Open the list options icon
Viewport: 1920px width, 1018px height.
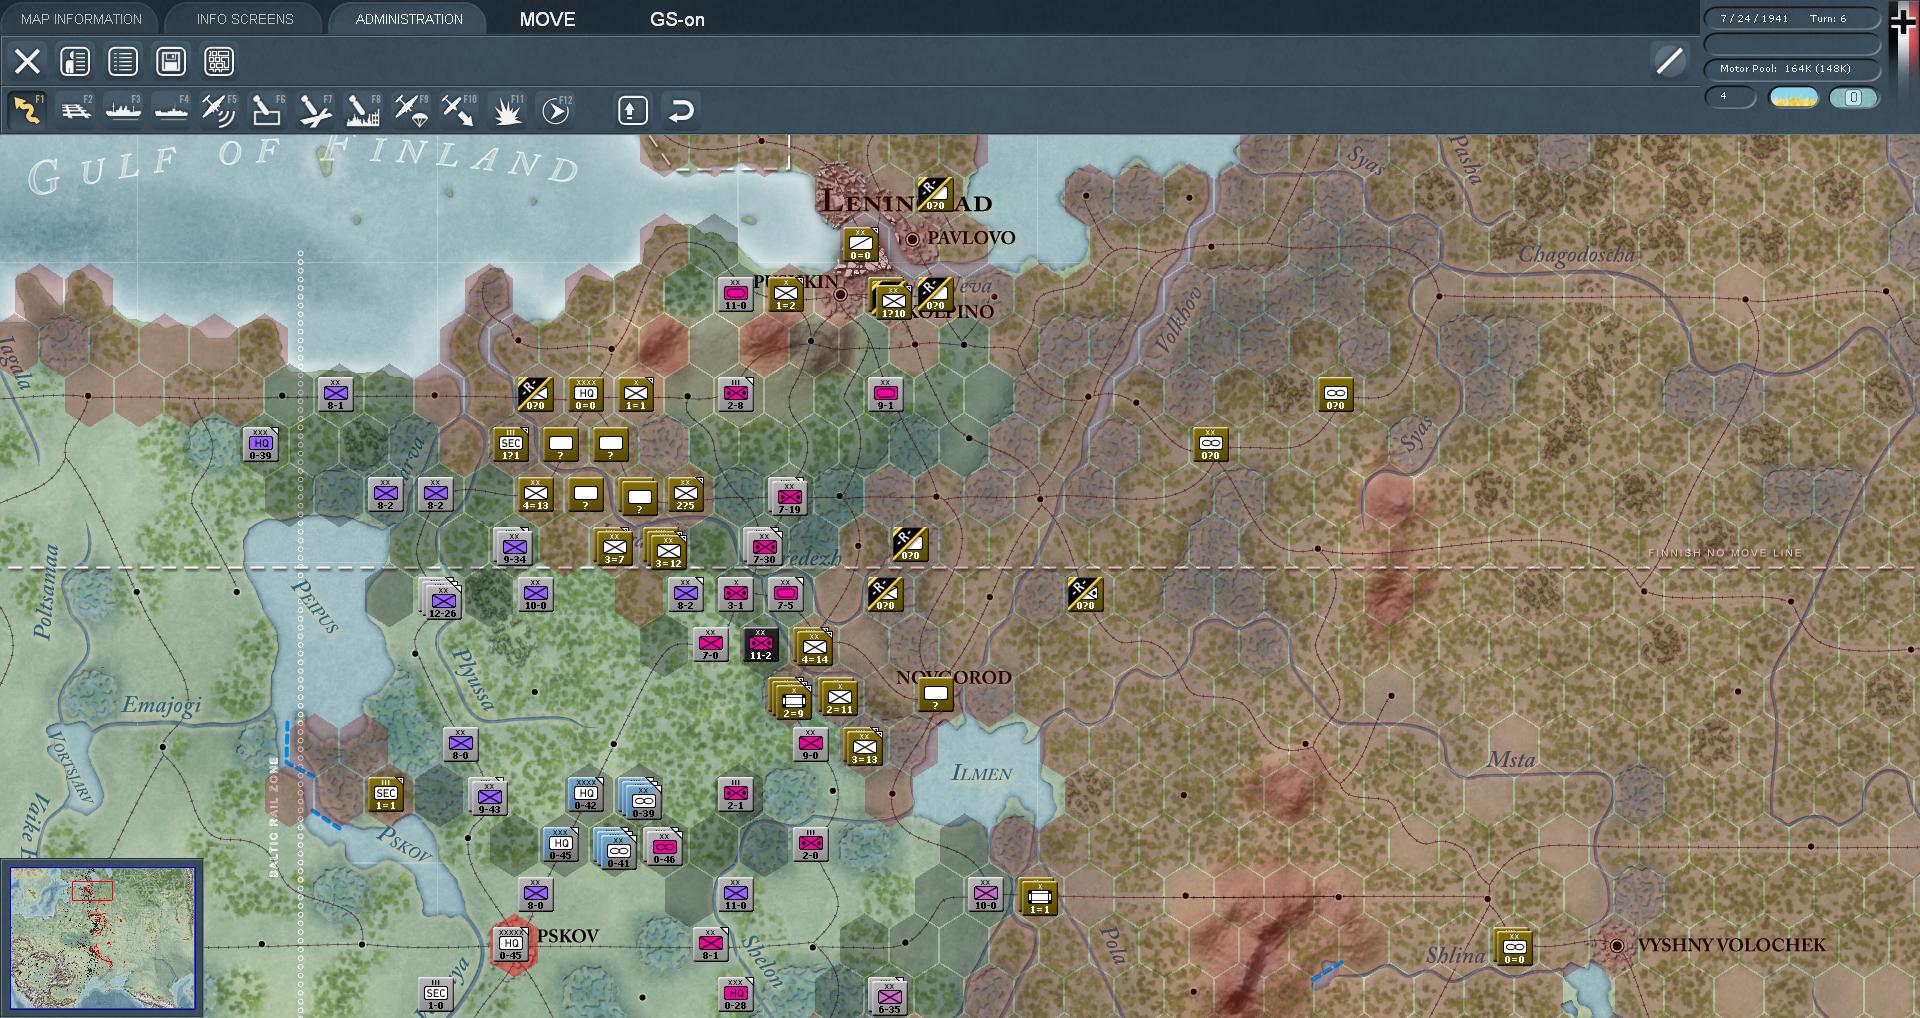(123, 62)
